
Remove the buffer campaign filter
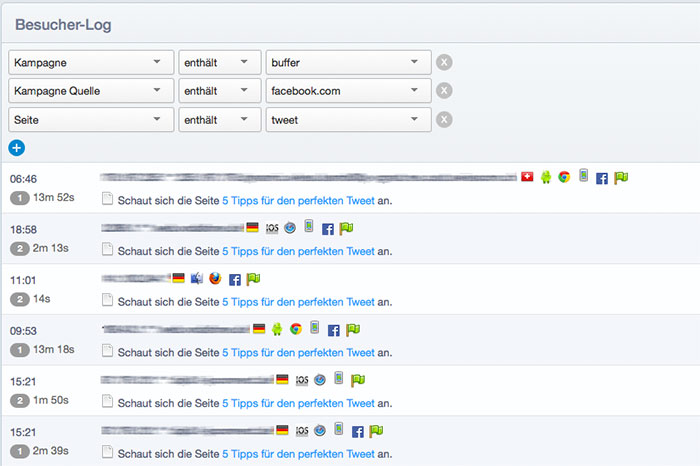pos(444,62)
